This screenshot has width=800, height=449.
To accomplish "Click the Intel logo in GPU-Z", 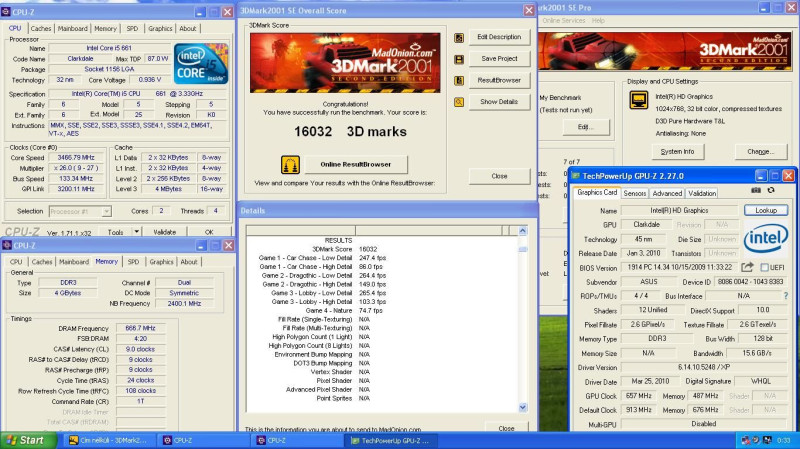I will click(x=765, y=238).
